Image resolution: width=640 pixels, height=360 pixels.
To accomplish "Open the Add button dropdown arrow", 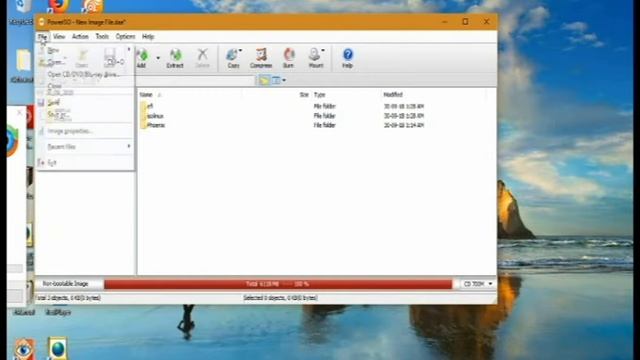I will pos(158,58).
